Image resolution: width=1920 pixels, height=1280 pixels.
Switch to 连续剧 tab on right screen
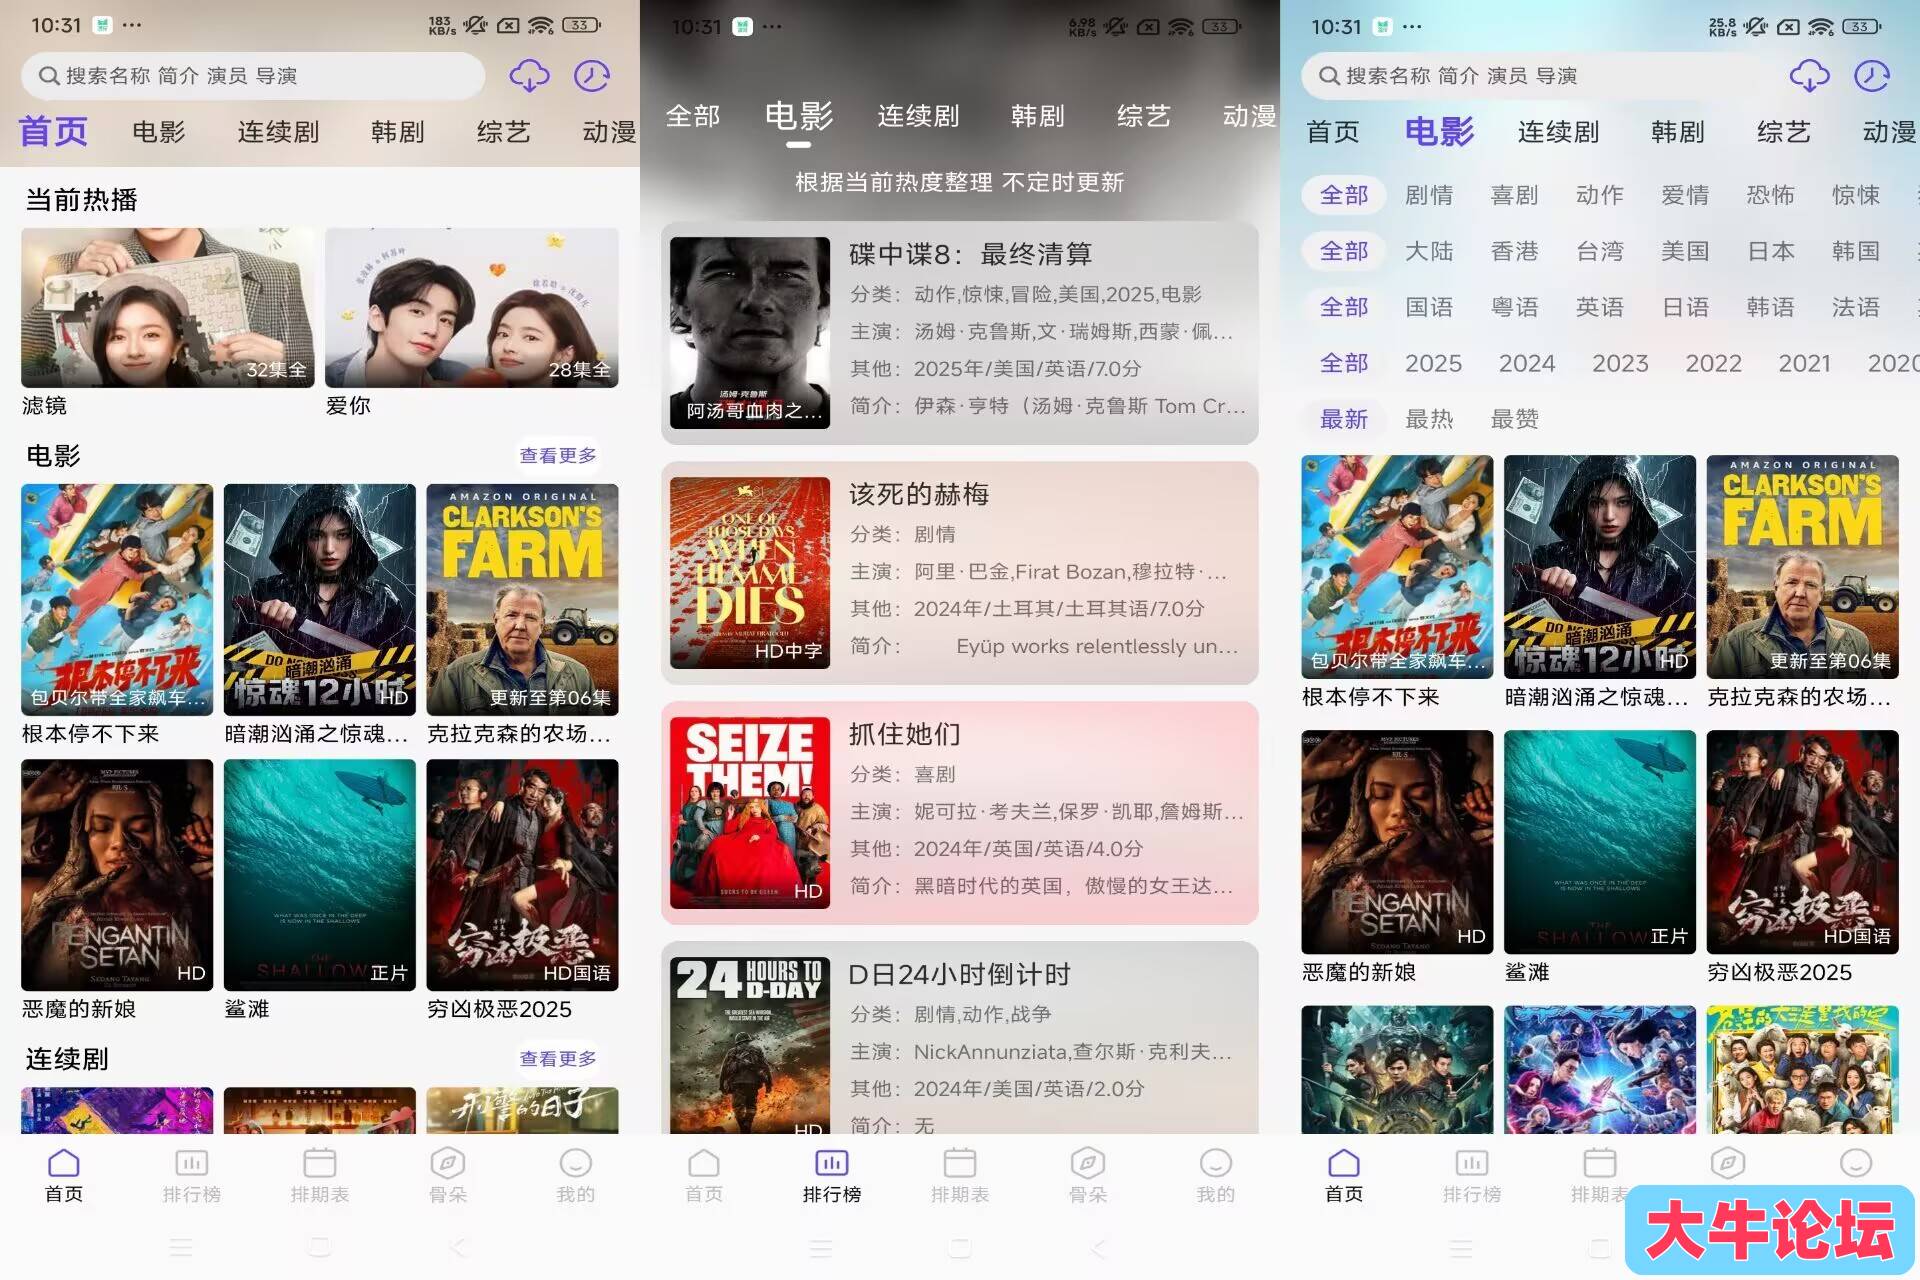pyautogui.click(x=1558, y=132)
